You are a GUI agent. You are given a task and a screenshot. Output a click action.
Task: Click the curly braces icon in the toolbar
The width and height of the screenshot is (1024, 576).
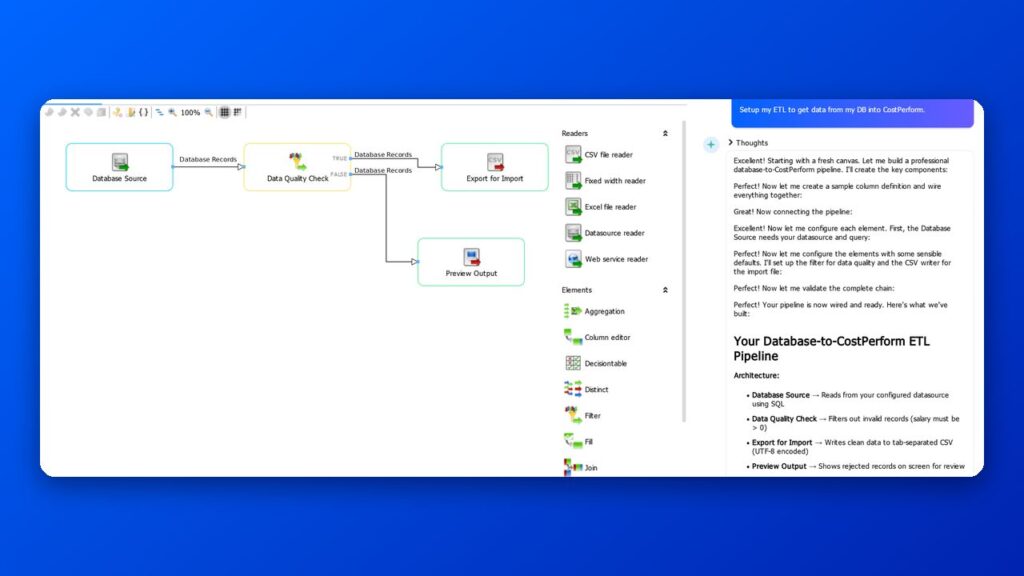click(144, 112)
